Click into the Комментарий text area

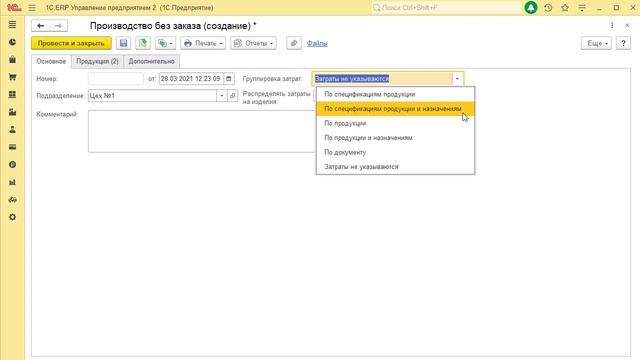[x=202, y=131]
